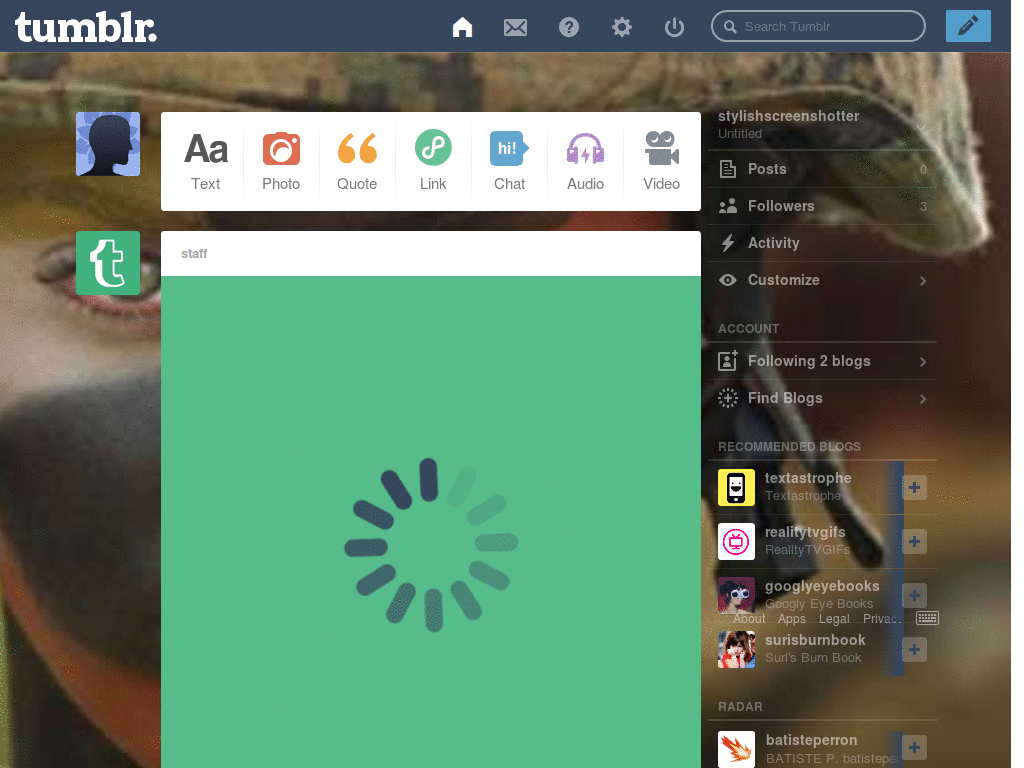The height and width of the screenshot is (768, 1024).
Task: Click the Followers people icon
Action: [x=728, y=206]
